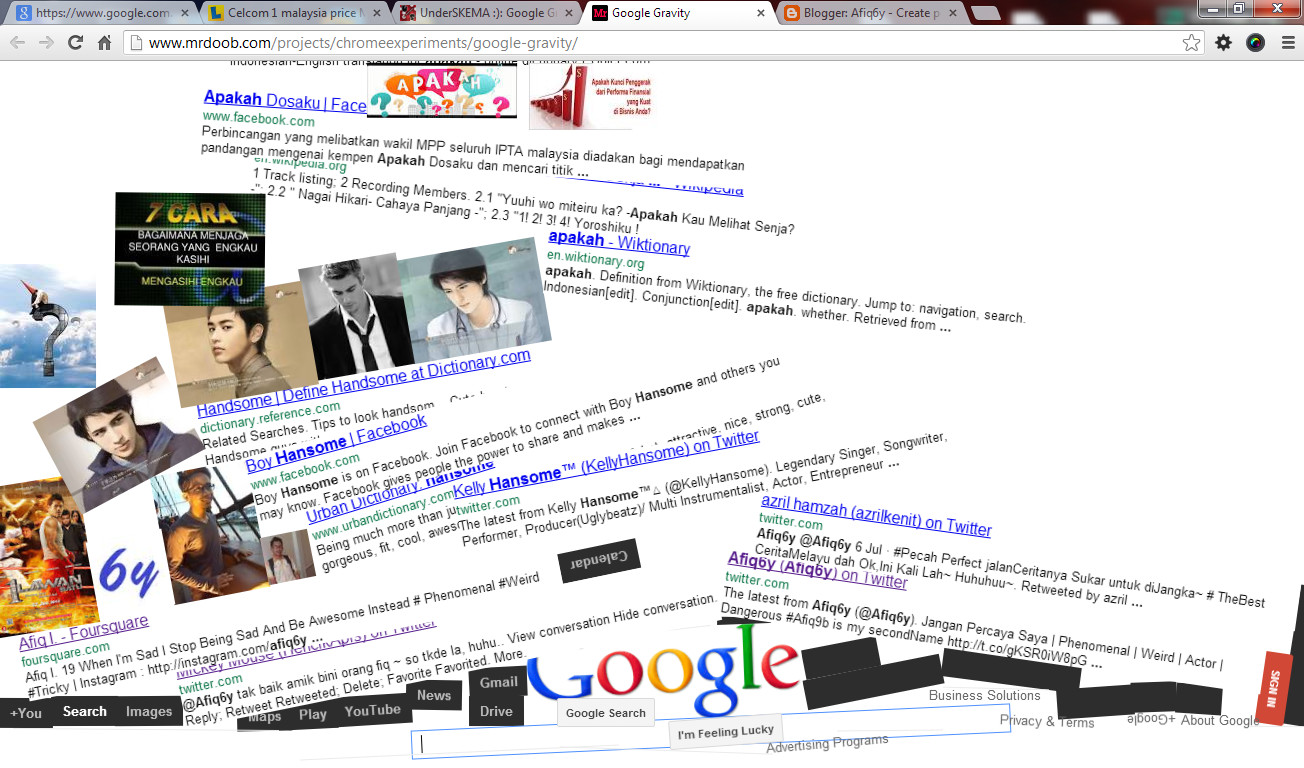Image resolution: width=1304 pixels, height=768 pixels.
Task: Click the Privacy & Terms footer link
Action: [1047, 721]
